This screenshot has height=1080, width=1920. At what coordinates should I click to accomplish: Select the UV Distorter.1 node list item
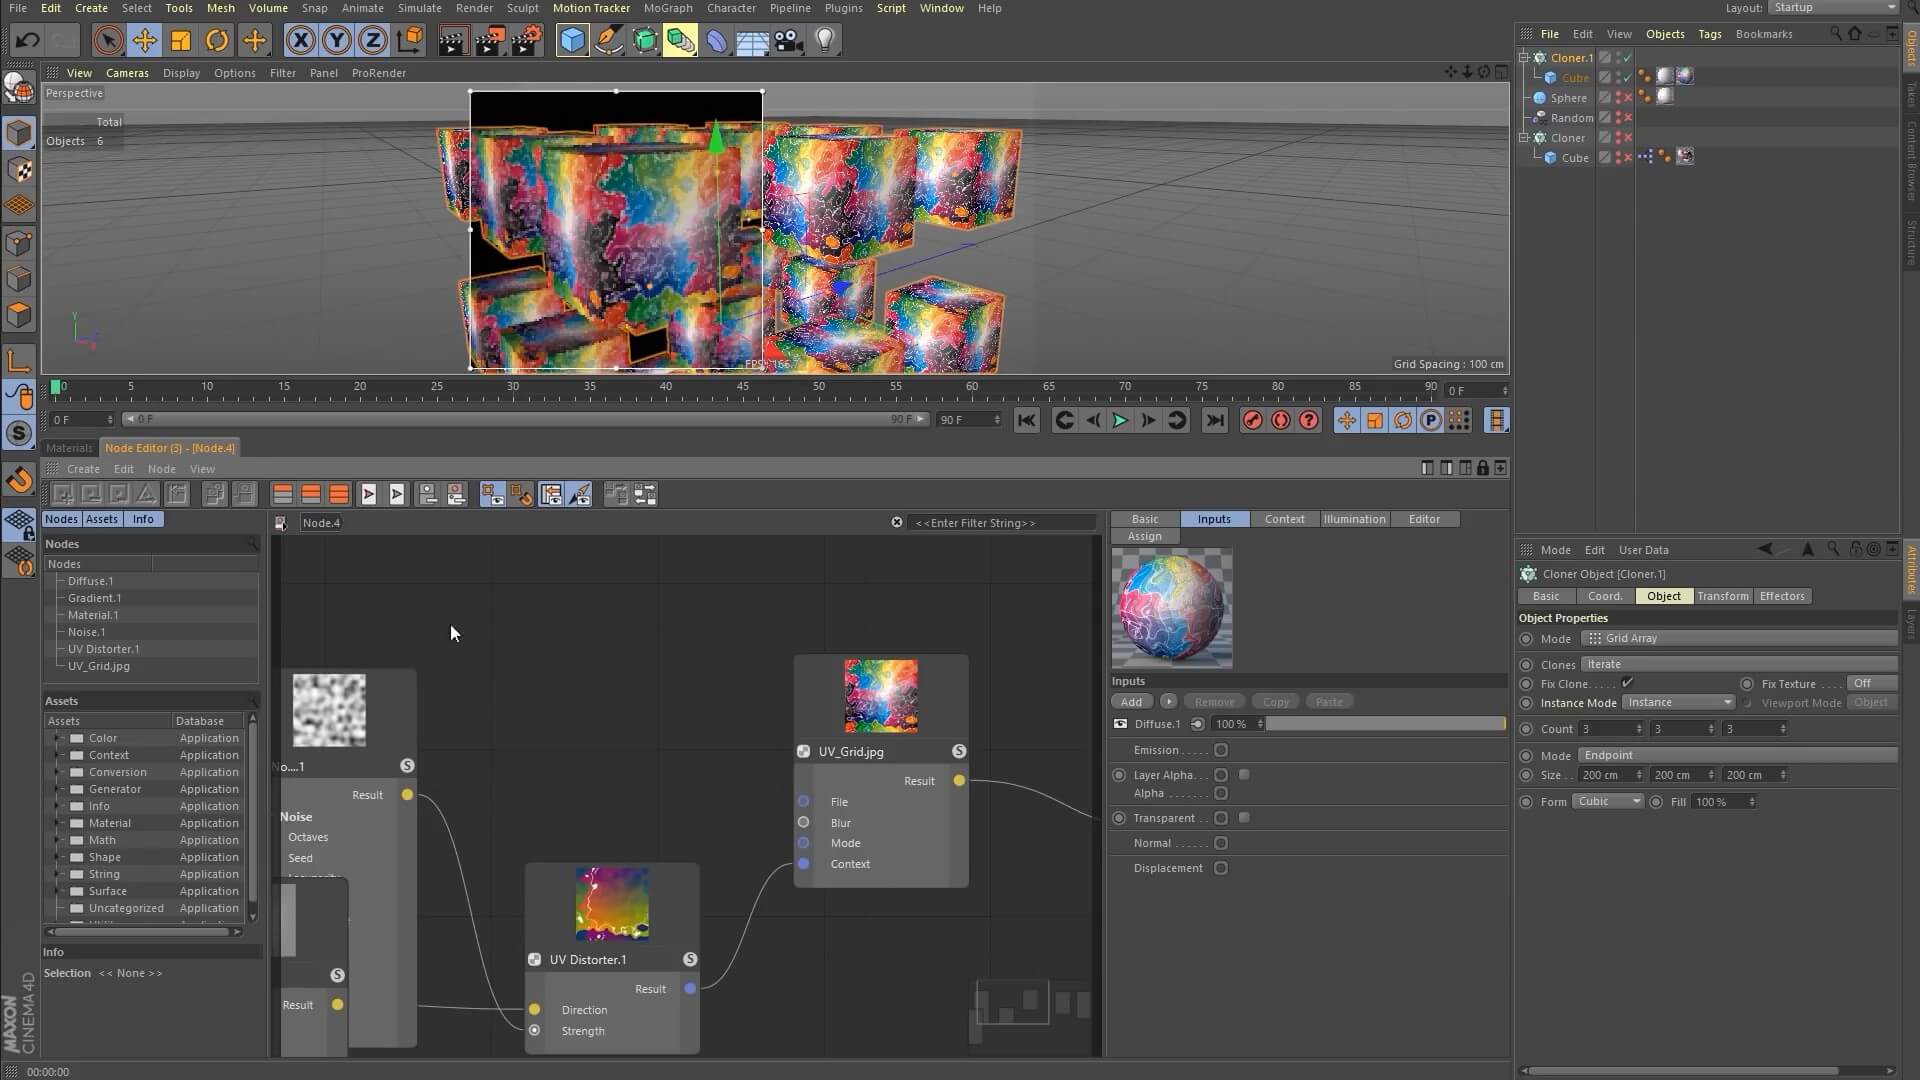(103, 649)
